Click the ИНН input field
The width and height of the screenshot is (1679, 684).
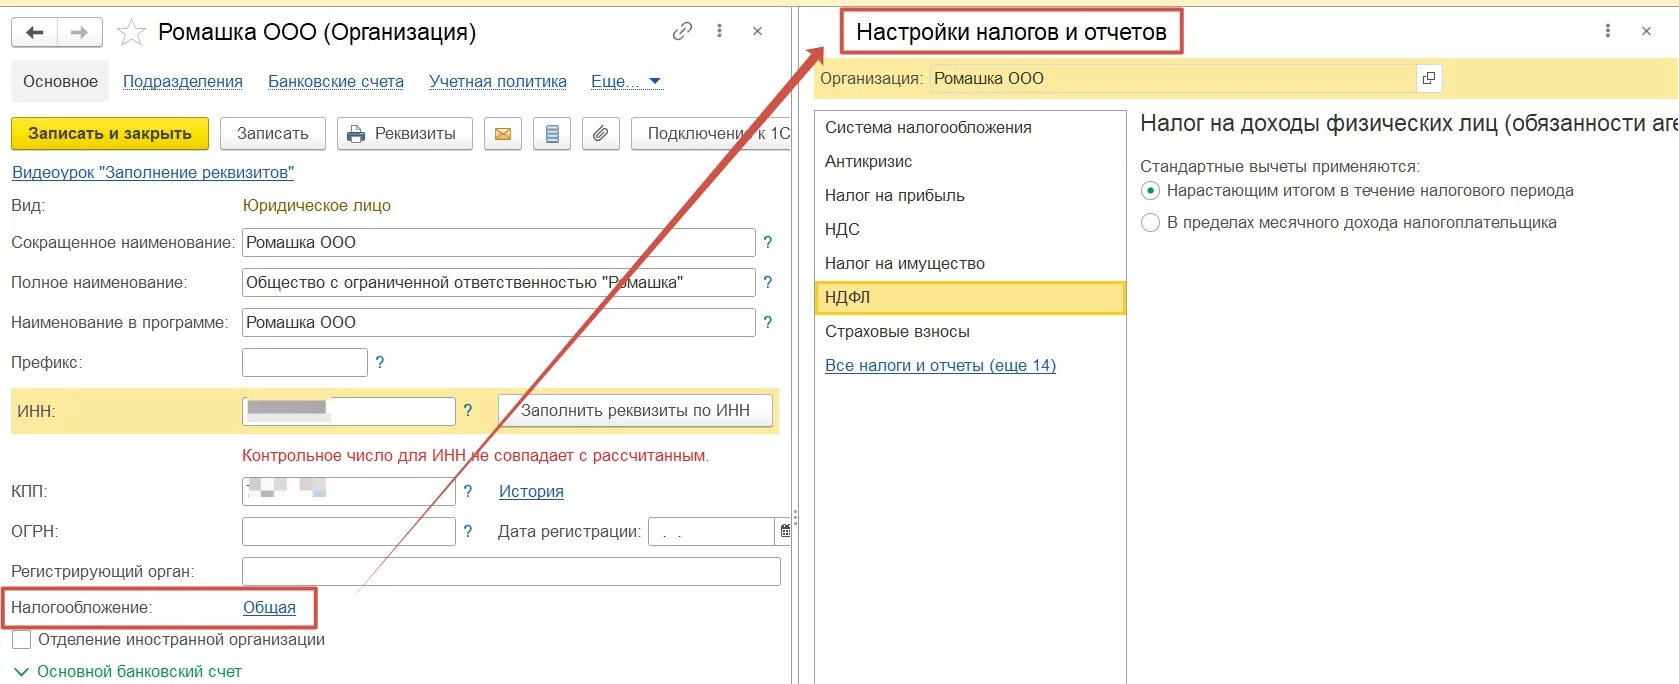click(349, 411)
